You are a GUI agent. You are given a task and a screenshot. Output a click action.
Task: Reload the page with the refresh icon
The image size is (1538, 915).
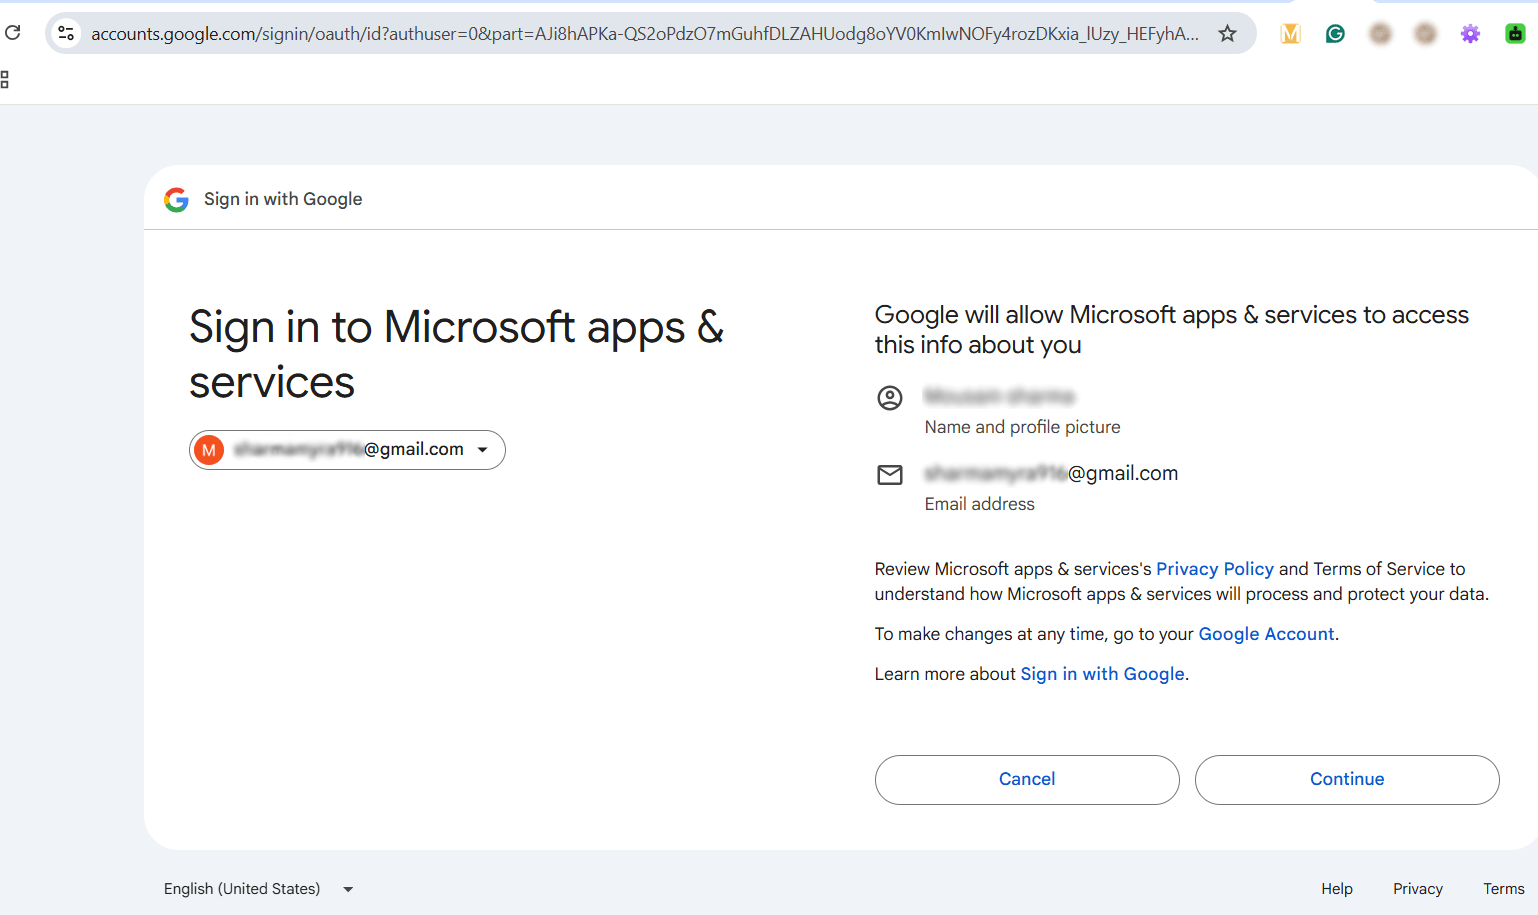click(x=13, y=33)
